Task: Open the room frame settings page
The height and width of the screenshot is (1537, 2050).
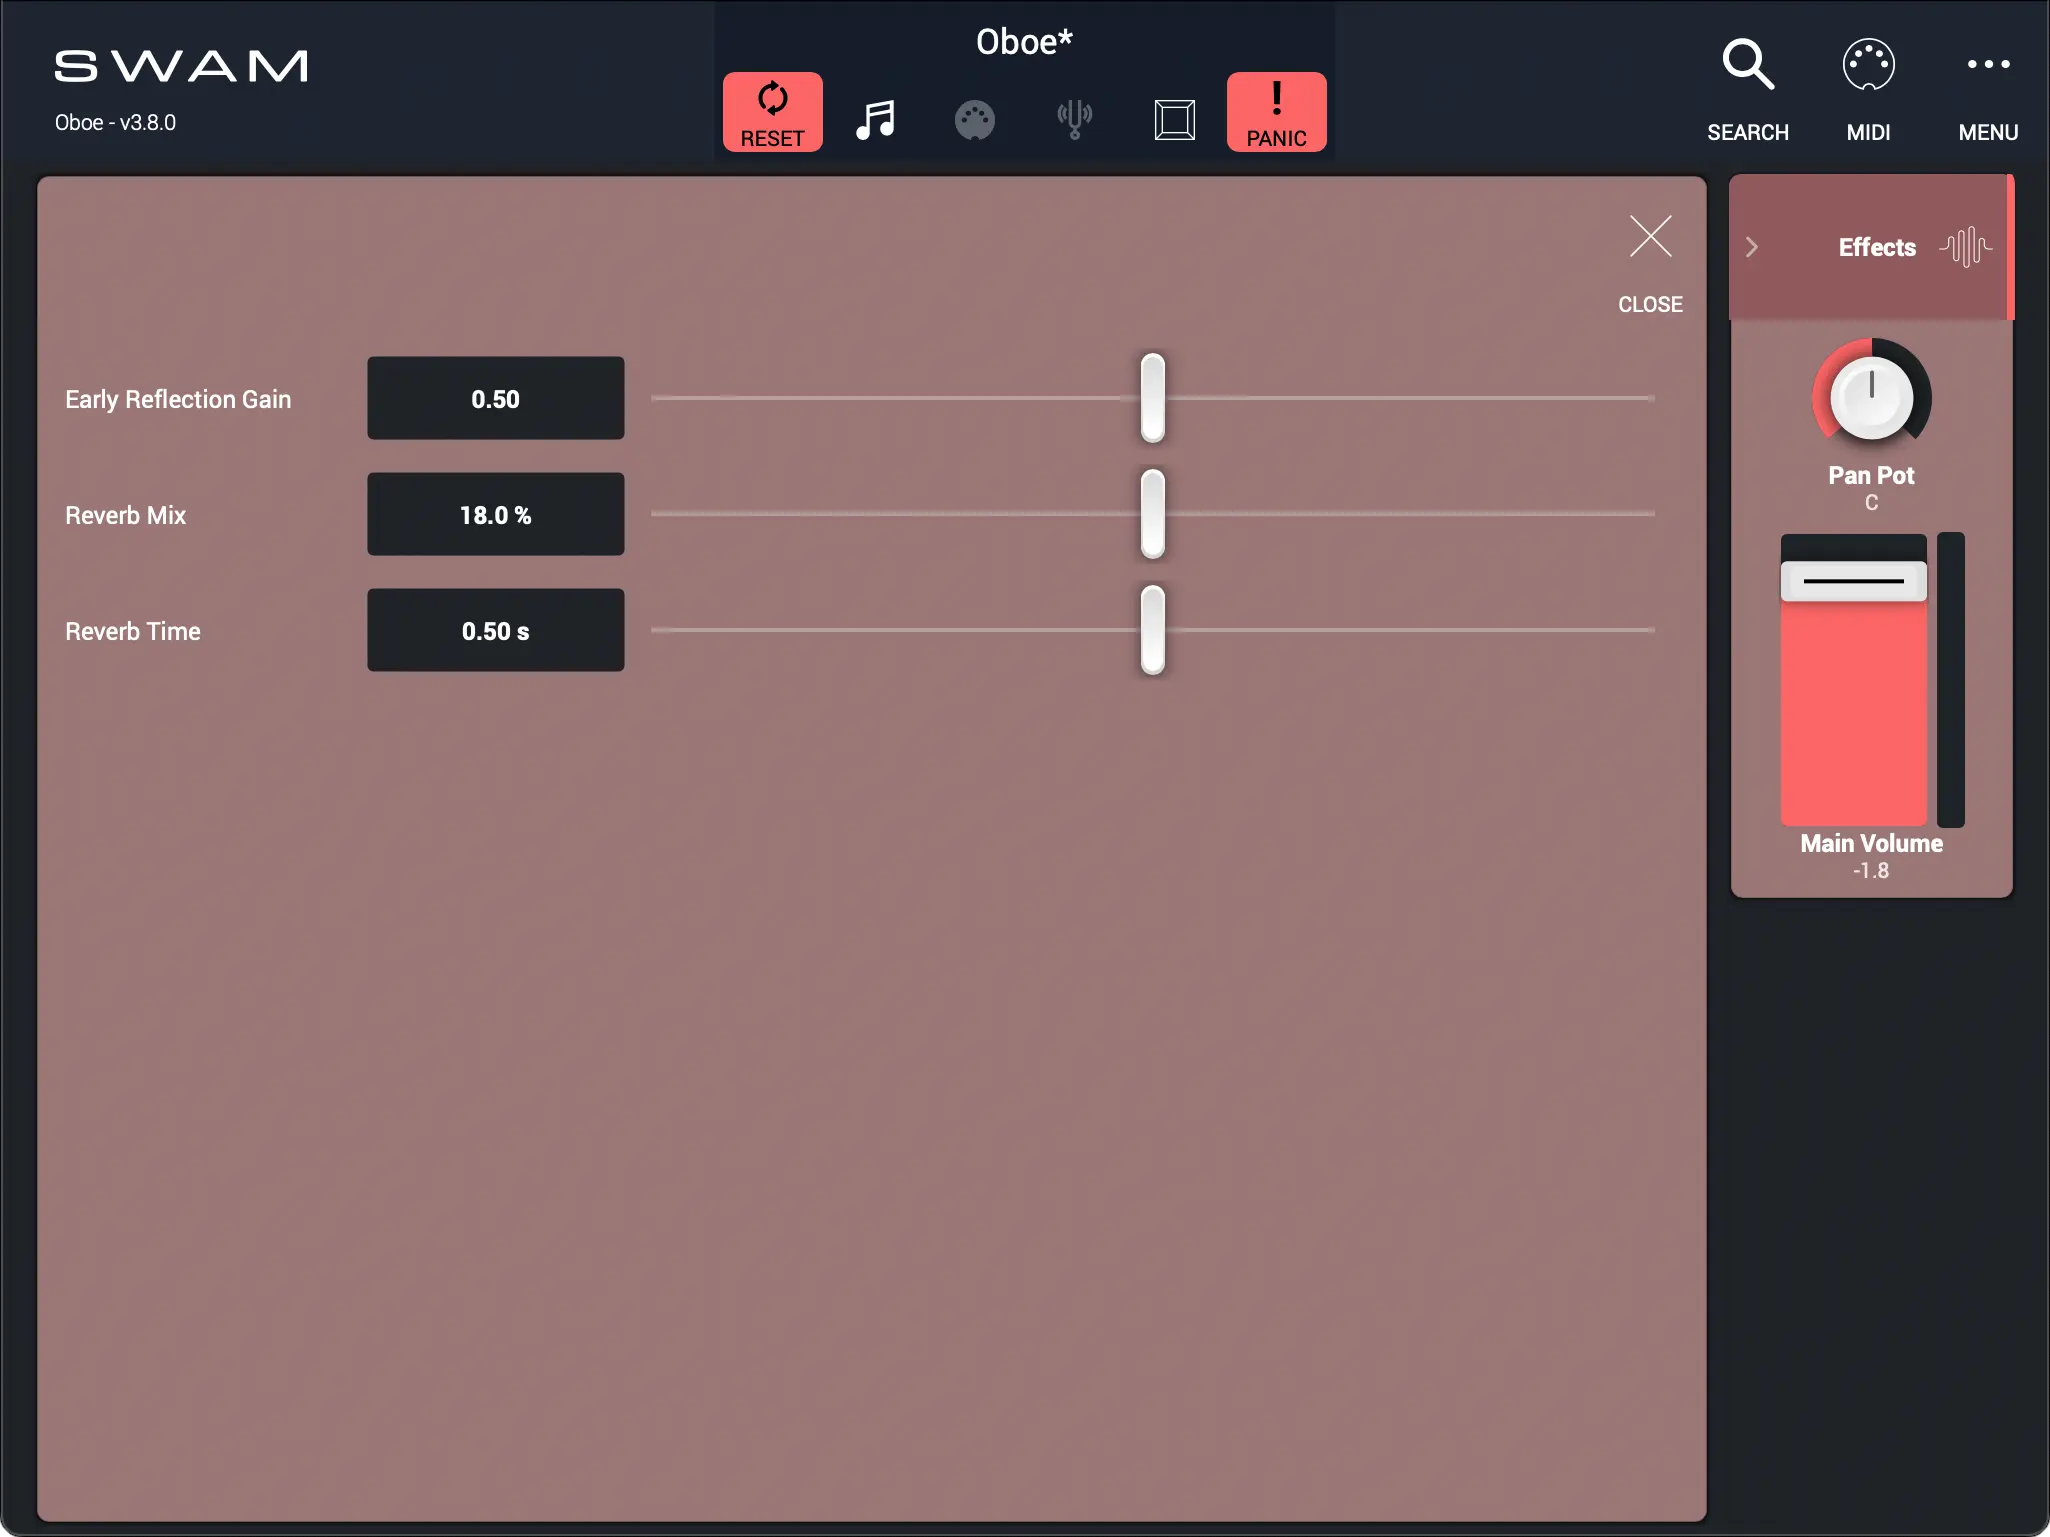Action: pyautogui.click(x=1174, y=120)
